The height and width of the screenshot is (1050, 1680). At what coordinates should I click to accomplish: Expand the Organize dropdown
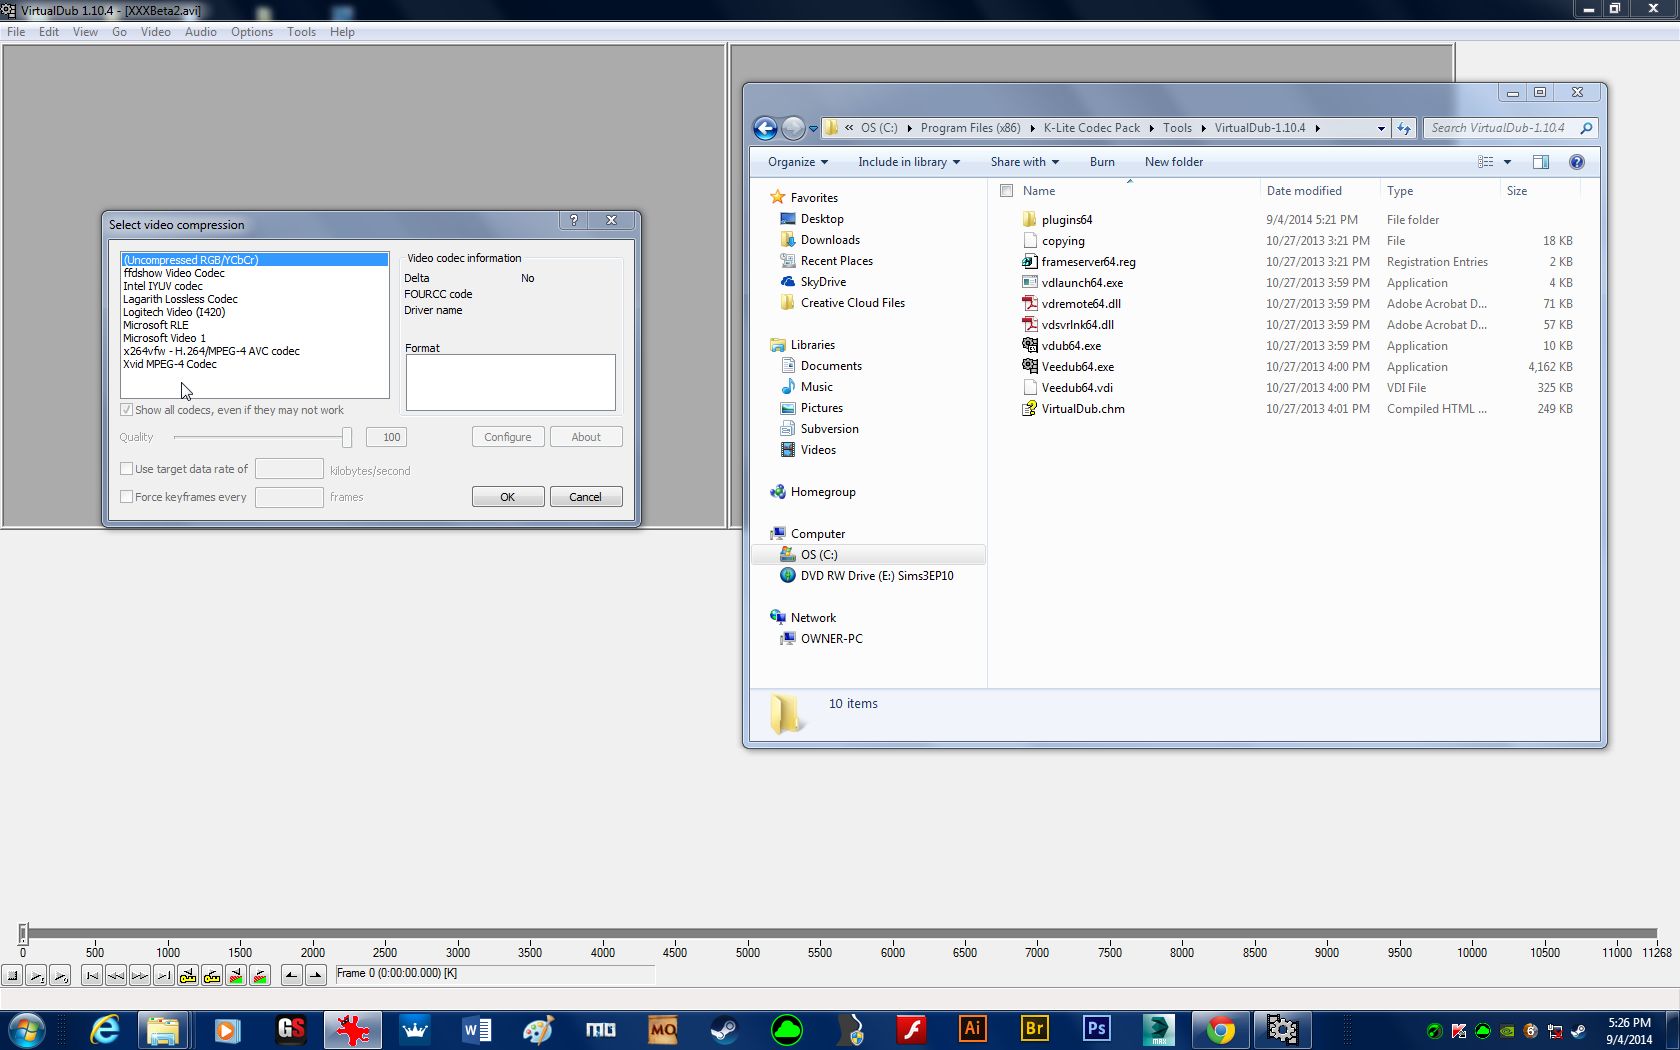[x=797, y=162]
